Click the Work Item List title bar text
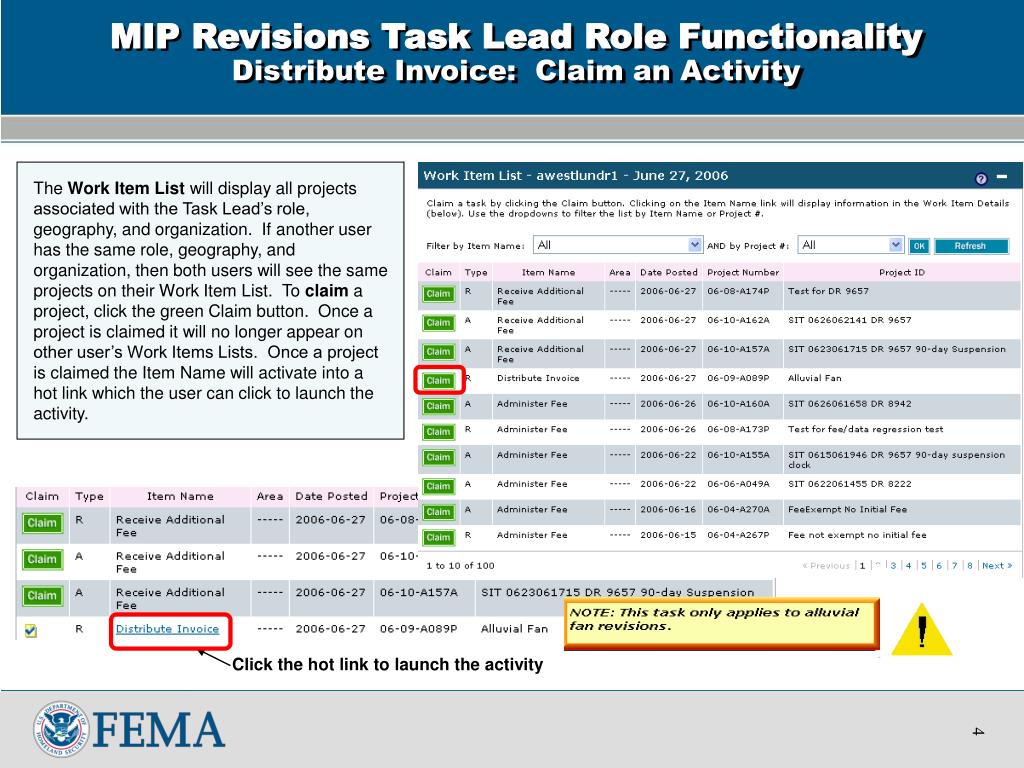1024x768 pixels. (575, 176)
